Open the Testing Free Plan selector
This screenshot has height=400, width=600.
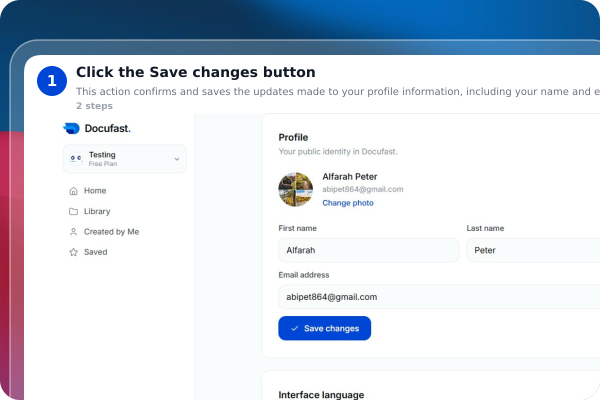pos(125,159)
